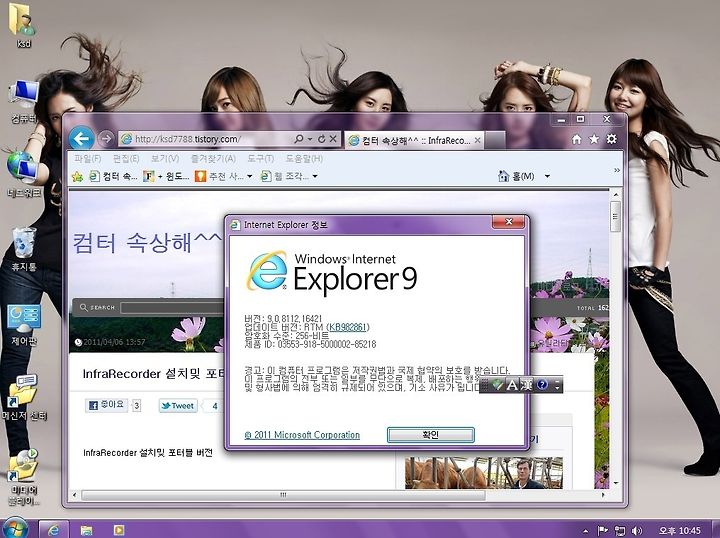
Task: Click the 컴터 속상해^^ blog title
Action: pyautogui.click(x=147, y=242)
